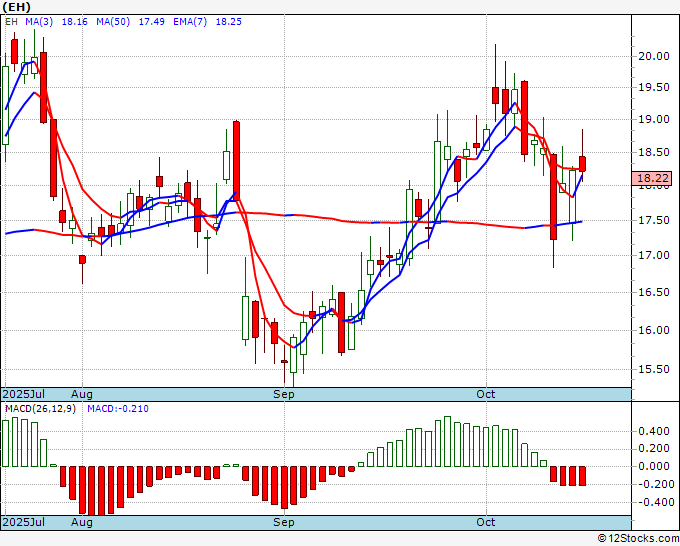Image resolution: width=680 pixels, height=546 pixels.
Task: Click Sep on the price chart time axis
Action: coord(284,394)
